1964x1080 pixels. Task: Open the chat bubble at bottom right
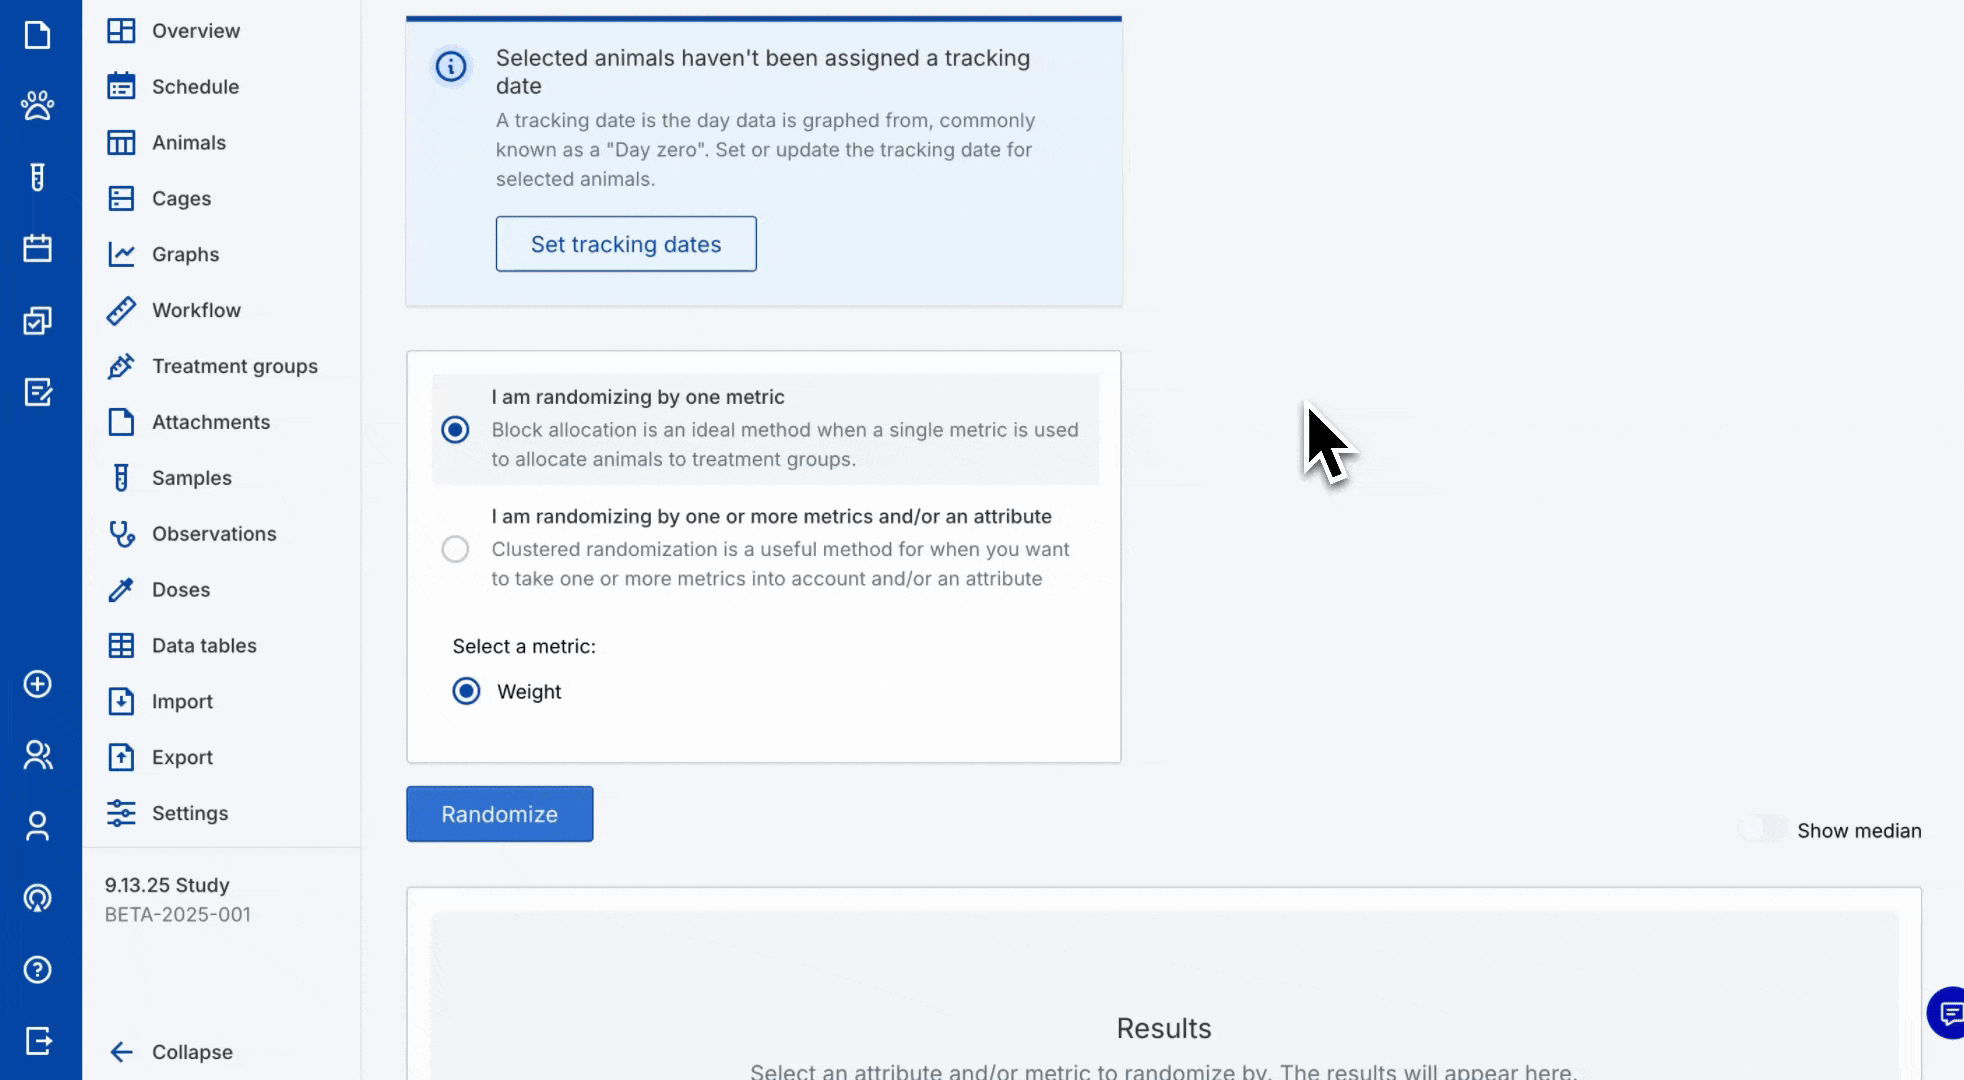point(1948,1013)
